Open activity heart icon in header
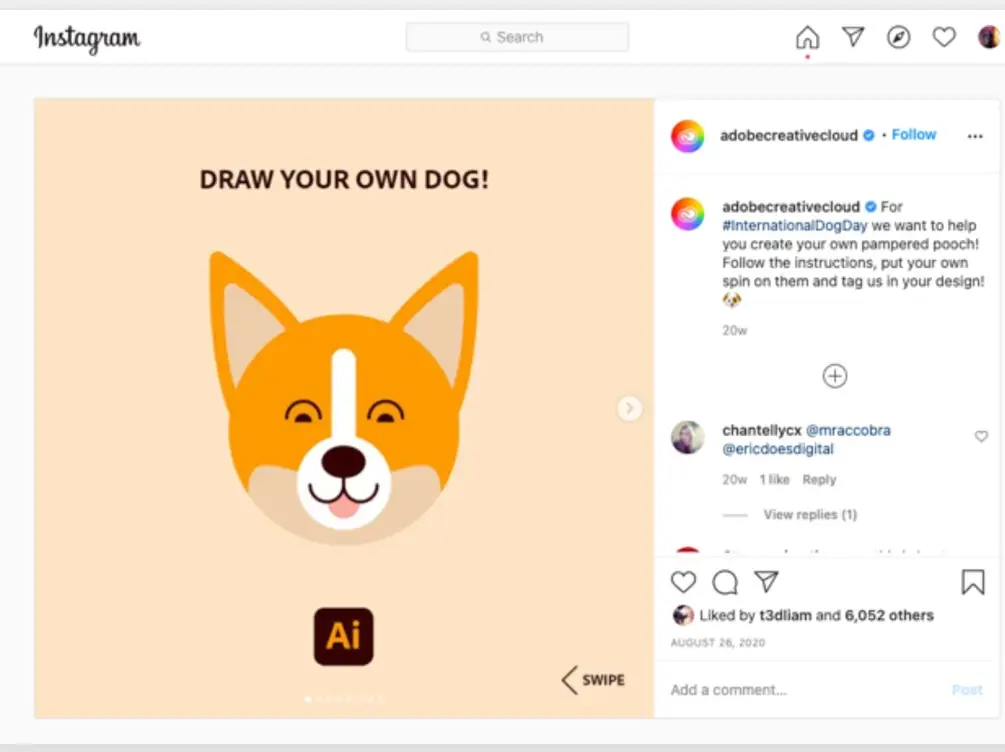 tap(944, 38)
